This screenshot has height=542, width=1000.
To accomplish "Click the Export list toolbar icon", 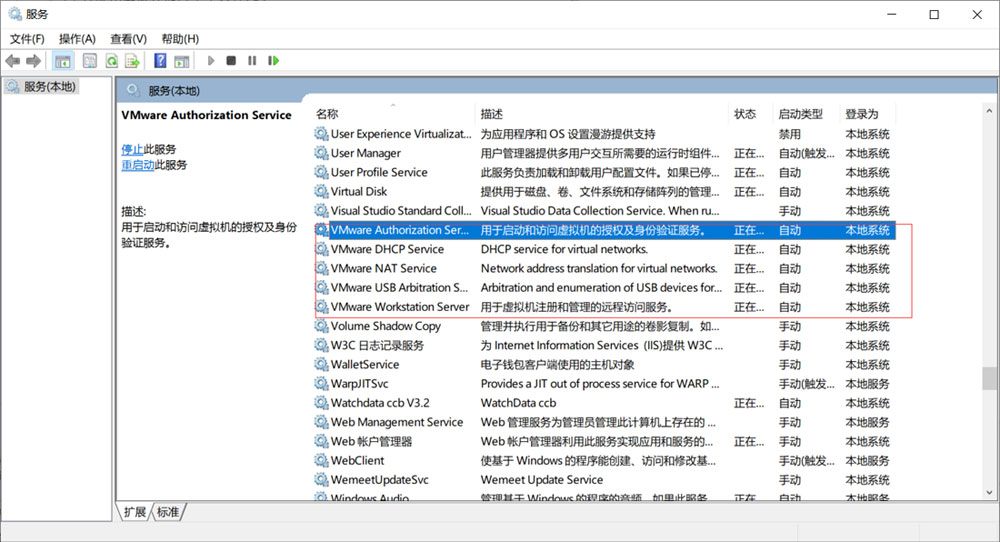I will 132,61.
